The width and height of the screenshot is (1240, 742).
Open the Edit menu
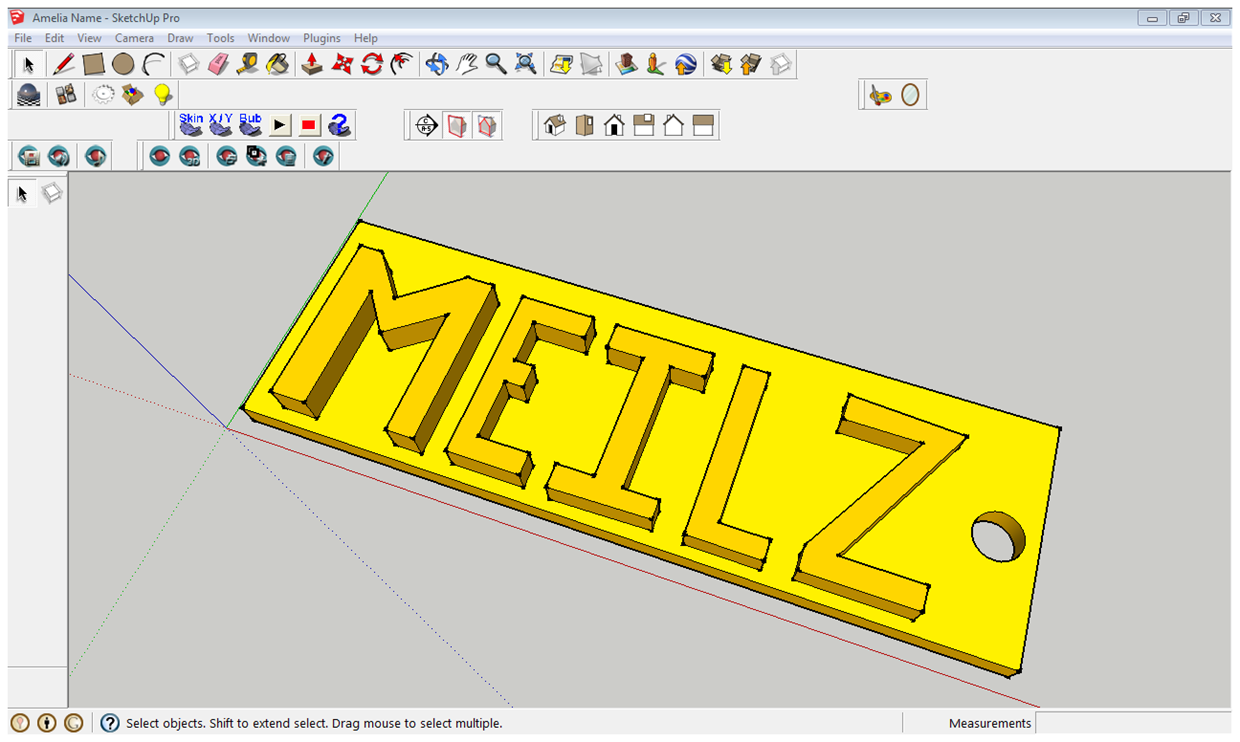(x=54, y=38)
